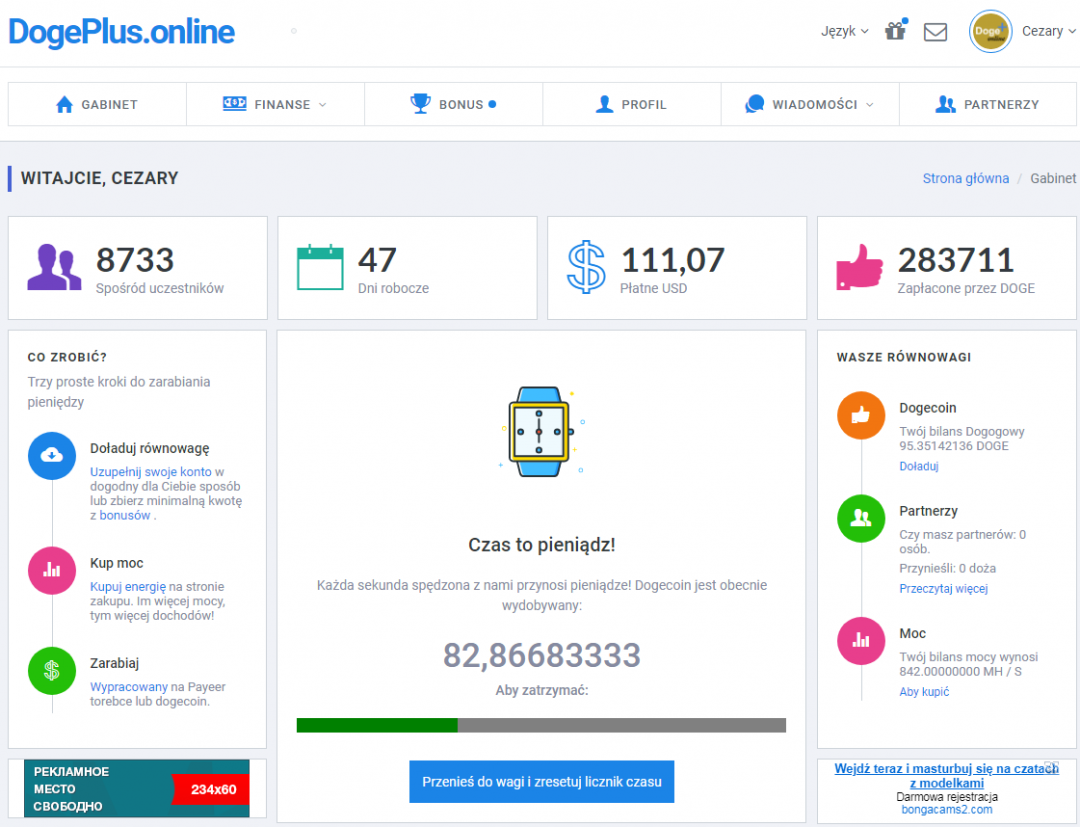Click the blue cloud download icon
This screenshot has height=827, width=1080.
52,456
